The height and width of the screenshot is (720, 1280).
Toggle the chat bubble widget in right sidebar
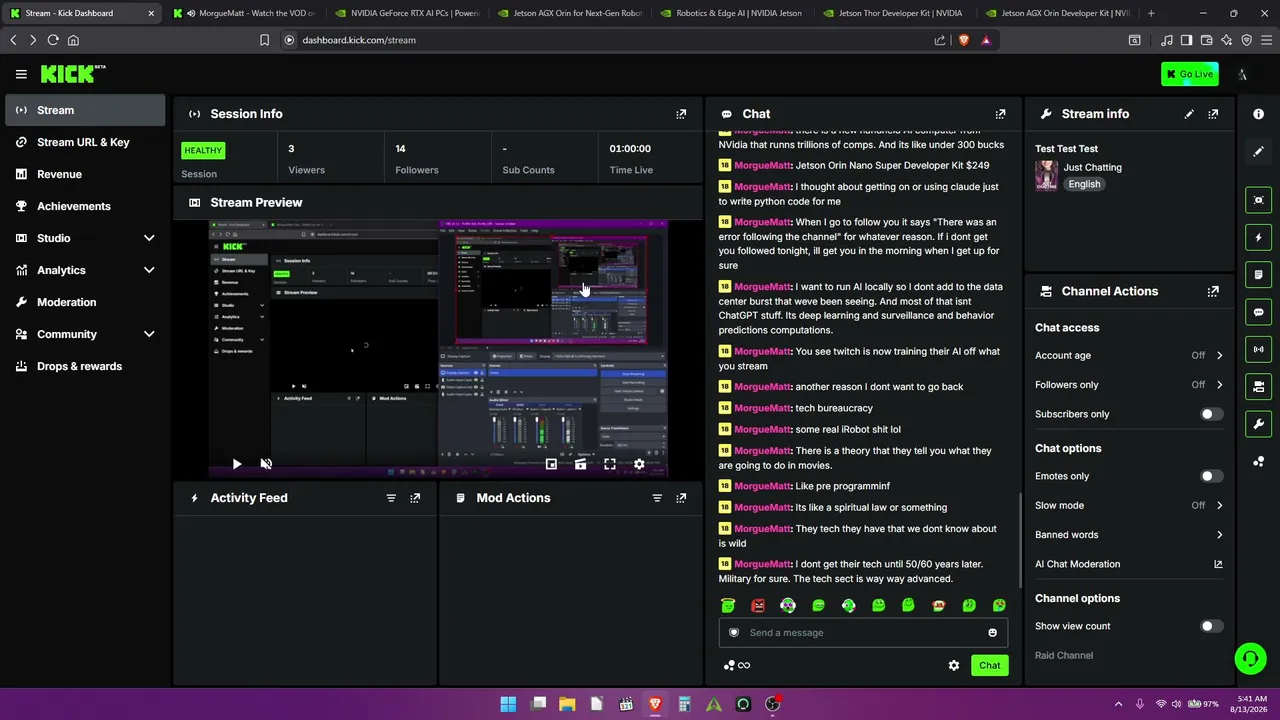[1259, 312]
